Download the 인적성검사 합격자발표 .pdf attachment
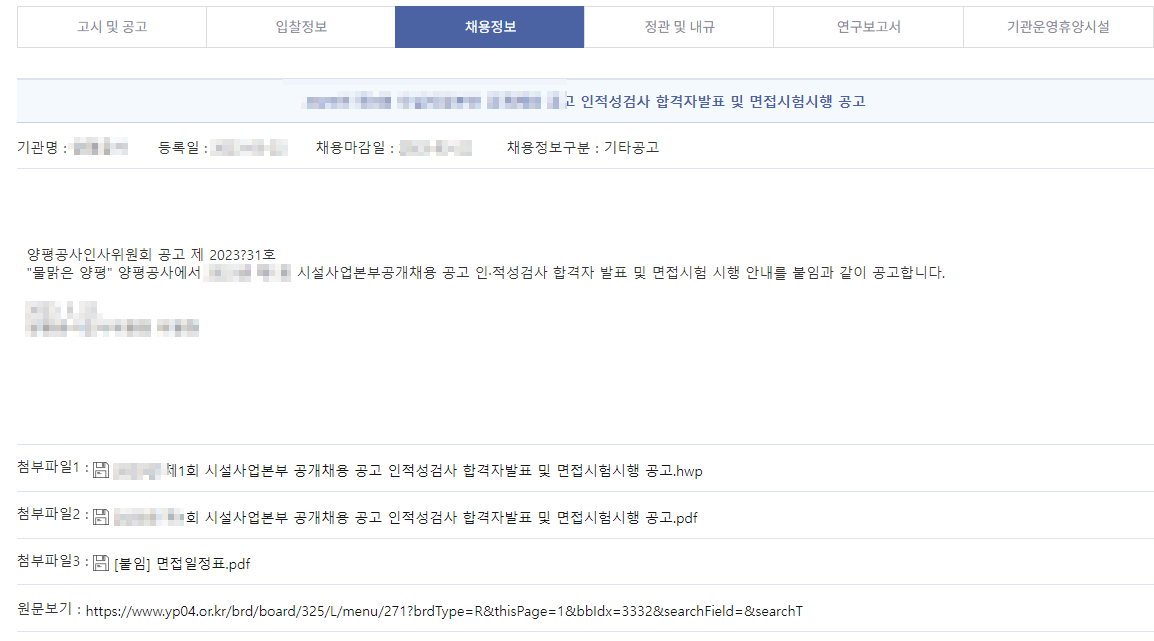 click(406, 517)
